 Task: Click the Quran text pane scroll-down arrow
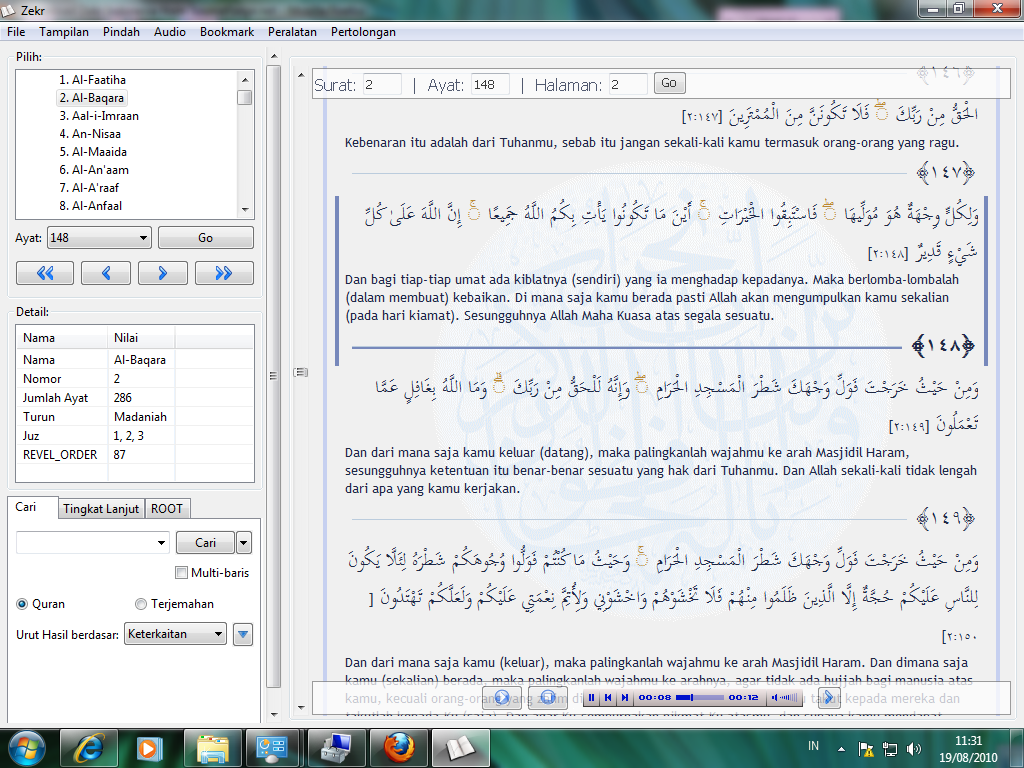301,707
